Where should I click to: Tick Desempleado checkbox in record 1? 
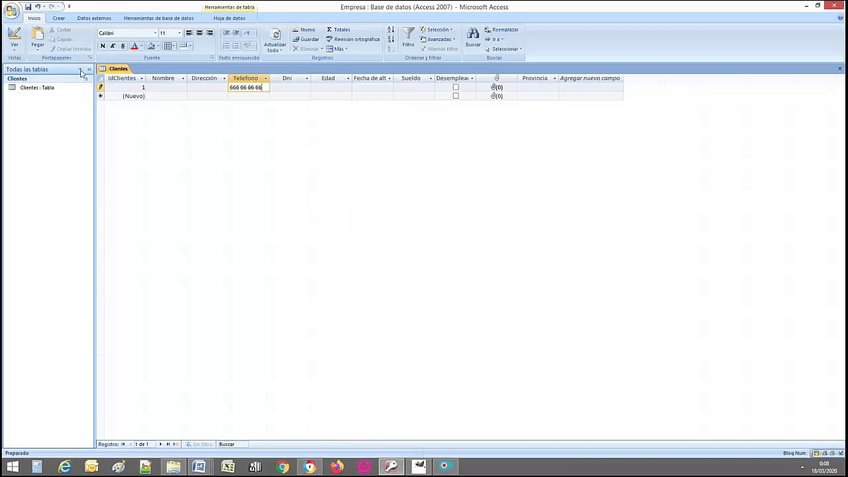[456, 87]
